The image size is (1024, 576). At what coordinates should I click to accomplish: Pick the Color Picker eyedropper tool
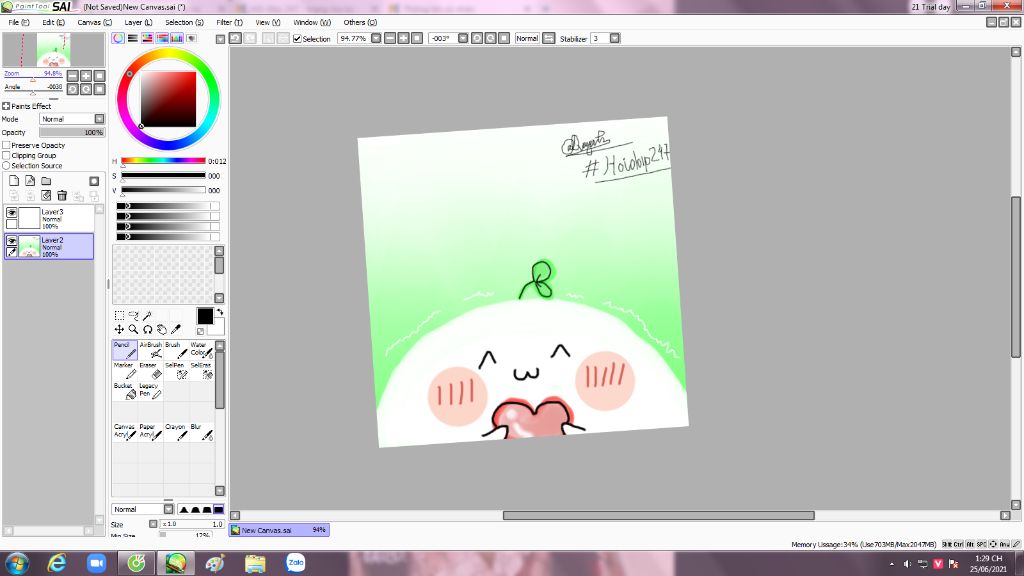(x=176, y=330)
